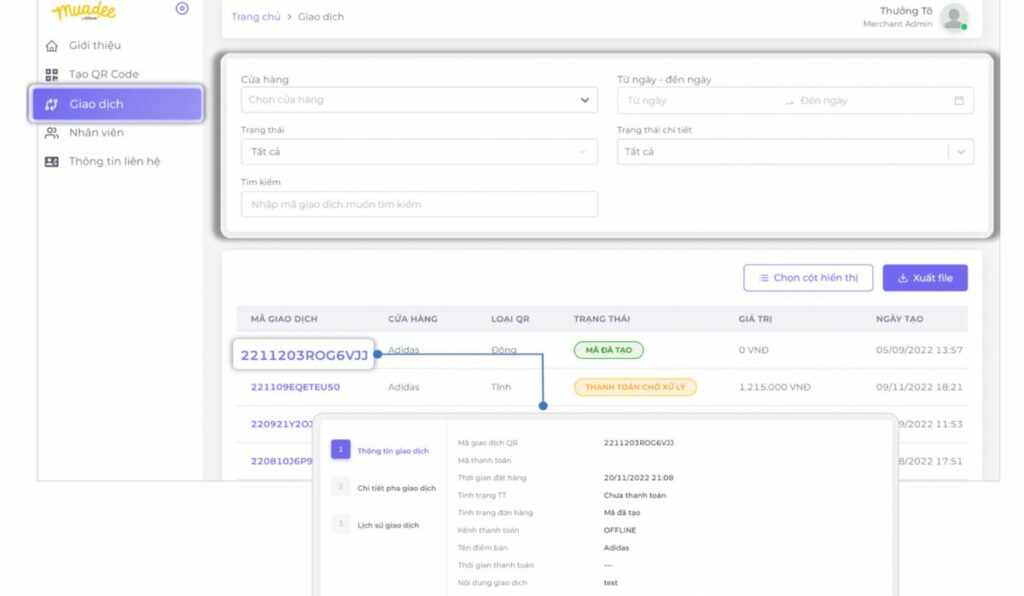Click the Xuất file export button
Screen dimensions: 1024x596
[924, 278]
